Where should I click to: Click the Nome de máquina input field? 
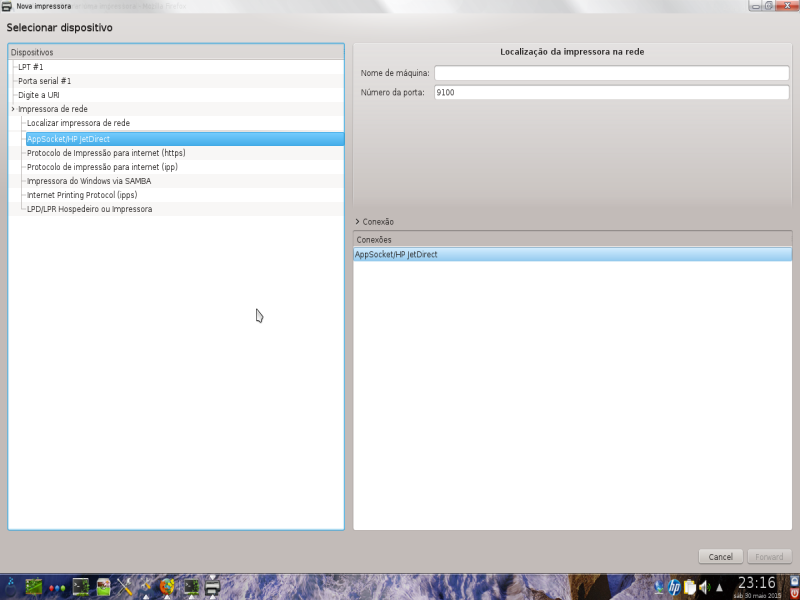[612, 73]
